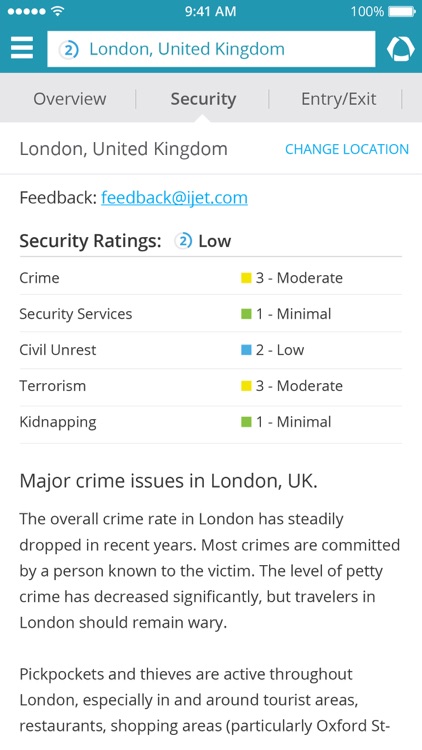Tap the green swatch for Security Services
Screen dimensions: 422x750
pos(246,314)
